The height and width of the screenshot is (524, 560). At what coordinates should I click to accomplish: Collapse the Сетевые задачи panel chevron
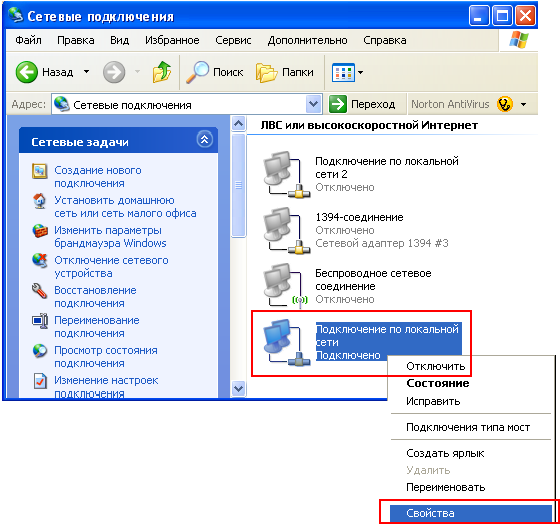(x=205, y=140)
